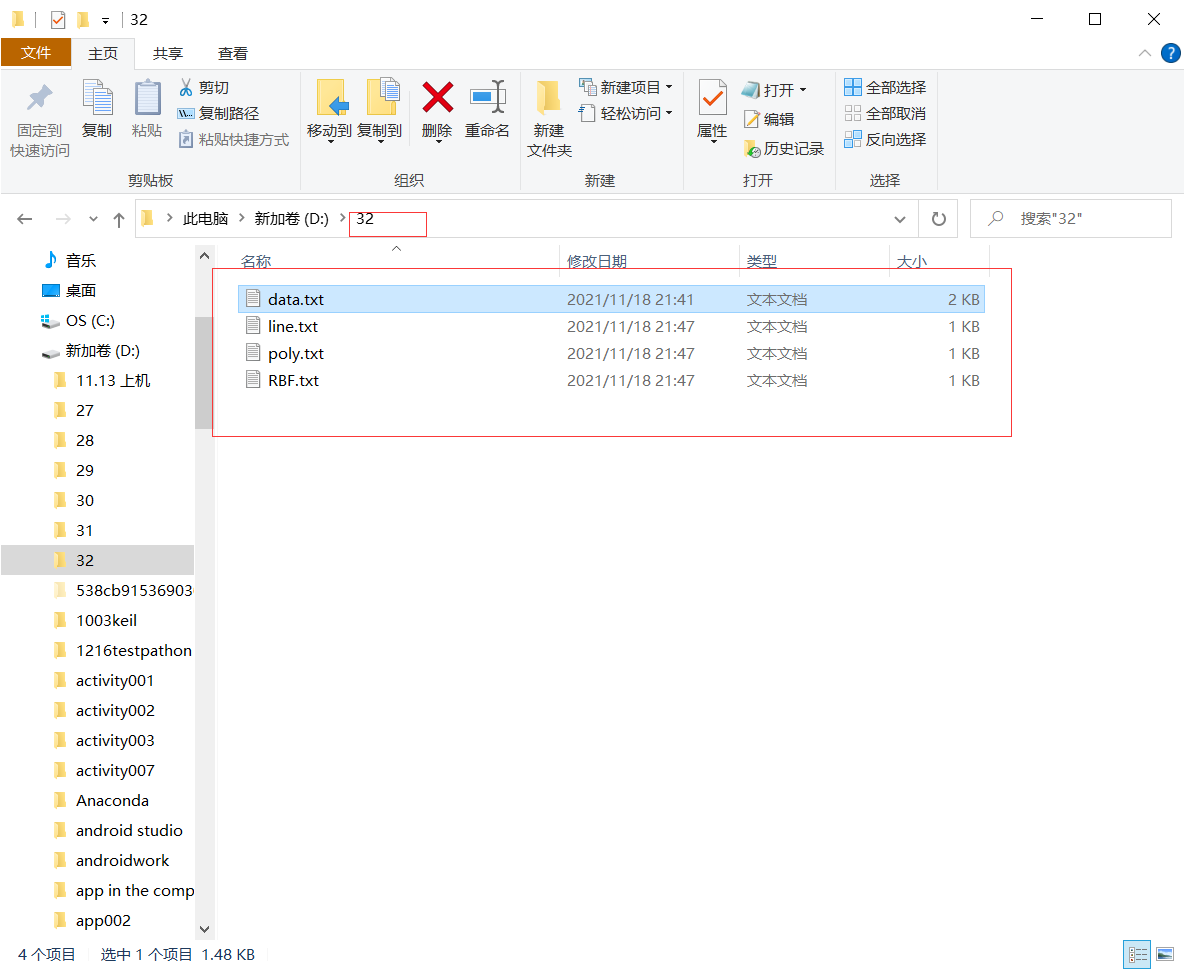Open the File (文件) tab
Viewport: 1185px width, 970px height.
[x=36, y=53]
